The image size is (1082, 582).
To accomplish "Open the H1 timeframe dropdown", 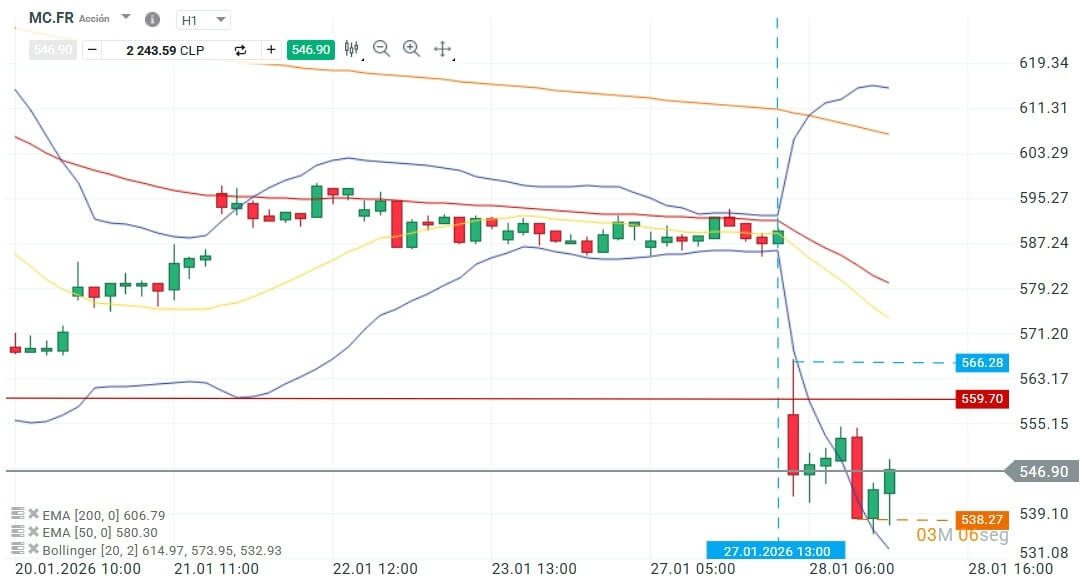I will (x=203, y=19).
